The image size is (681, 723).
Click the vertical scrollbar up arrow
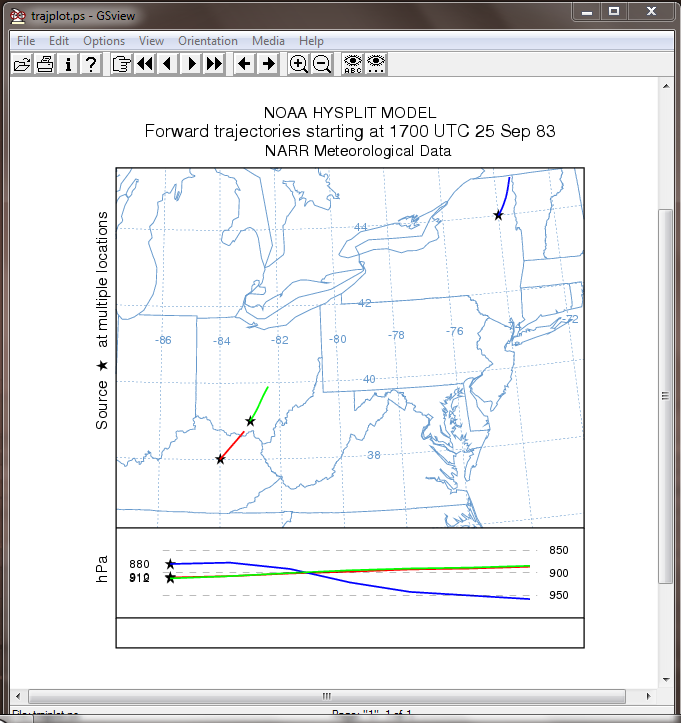click(666, 86)
